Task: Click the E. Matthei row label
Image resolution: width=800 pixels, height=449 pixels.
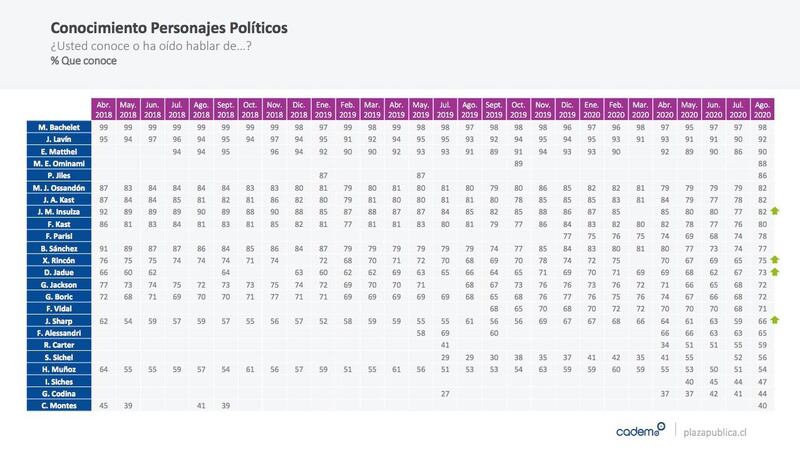Action: [59, 152]
